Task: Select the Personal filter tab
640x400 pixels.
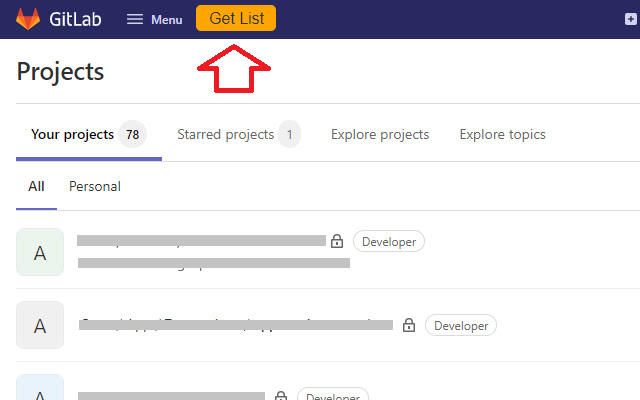Action: [x=95, y=187]
